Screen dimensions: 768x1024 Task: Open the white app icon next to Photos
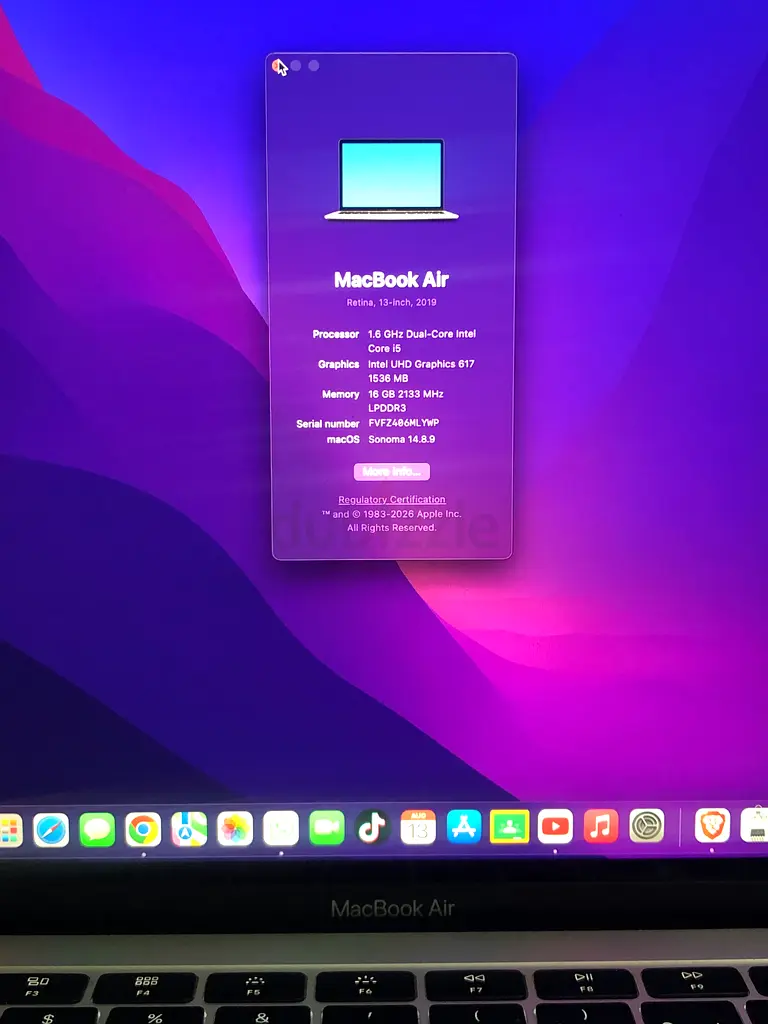pyautogui.click(x=281, y=828)
